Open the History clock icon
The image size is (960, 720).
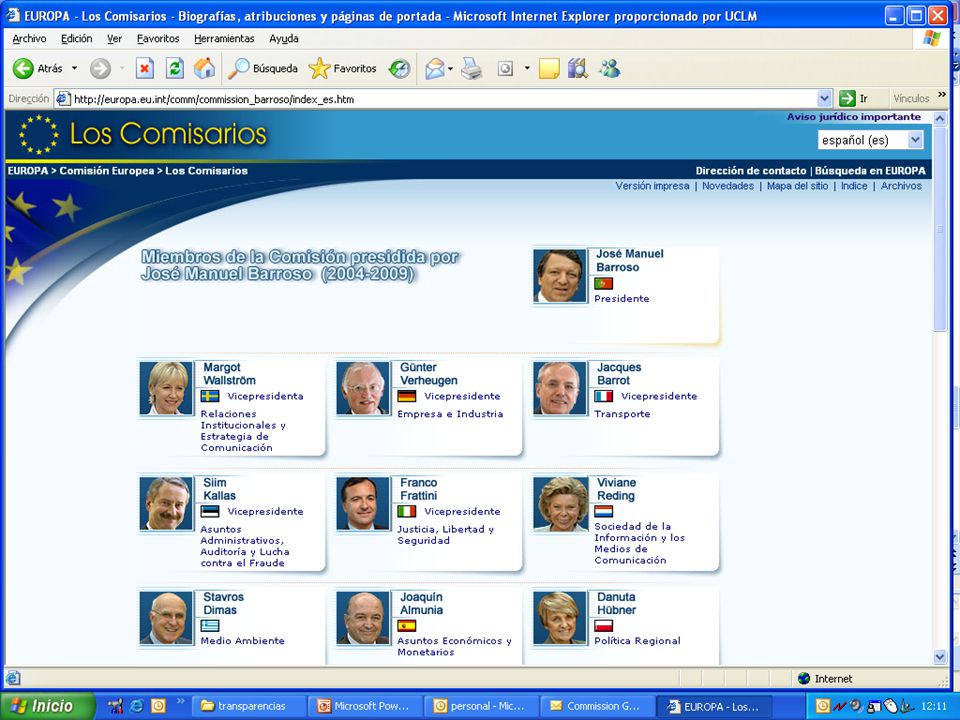[x=399, y=69]
